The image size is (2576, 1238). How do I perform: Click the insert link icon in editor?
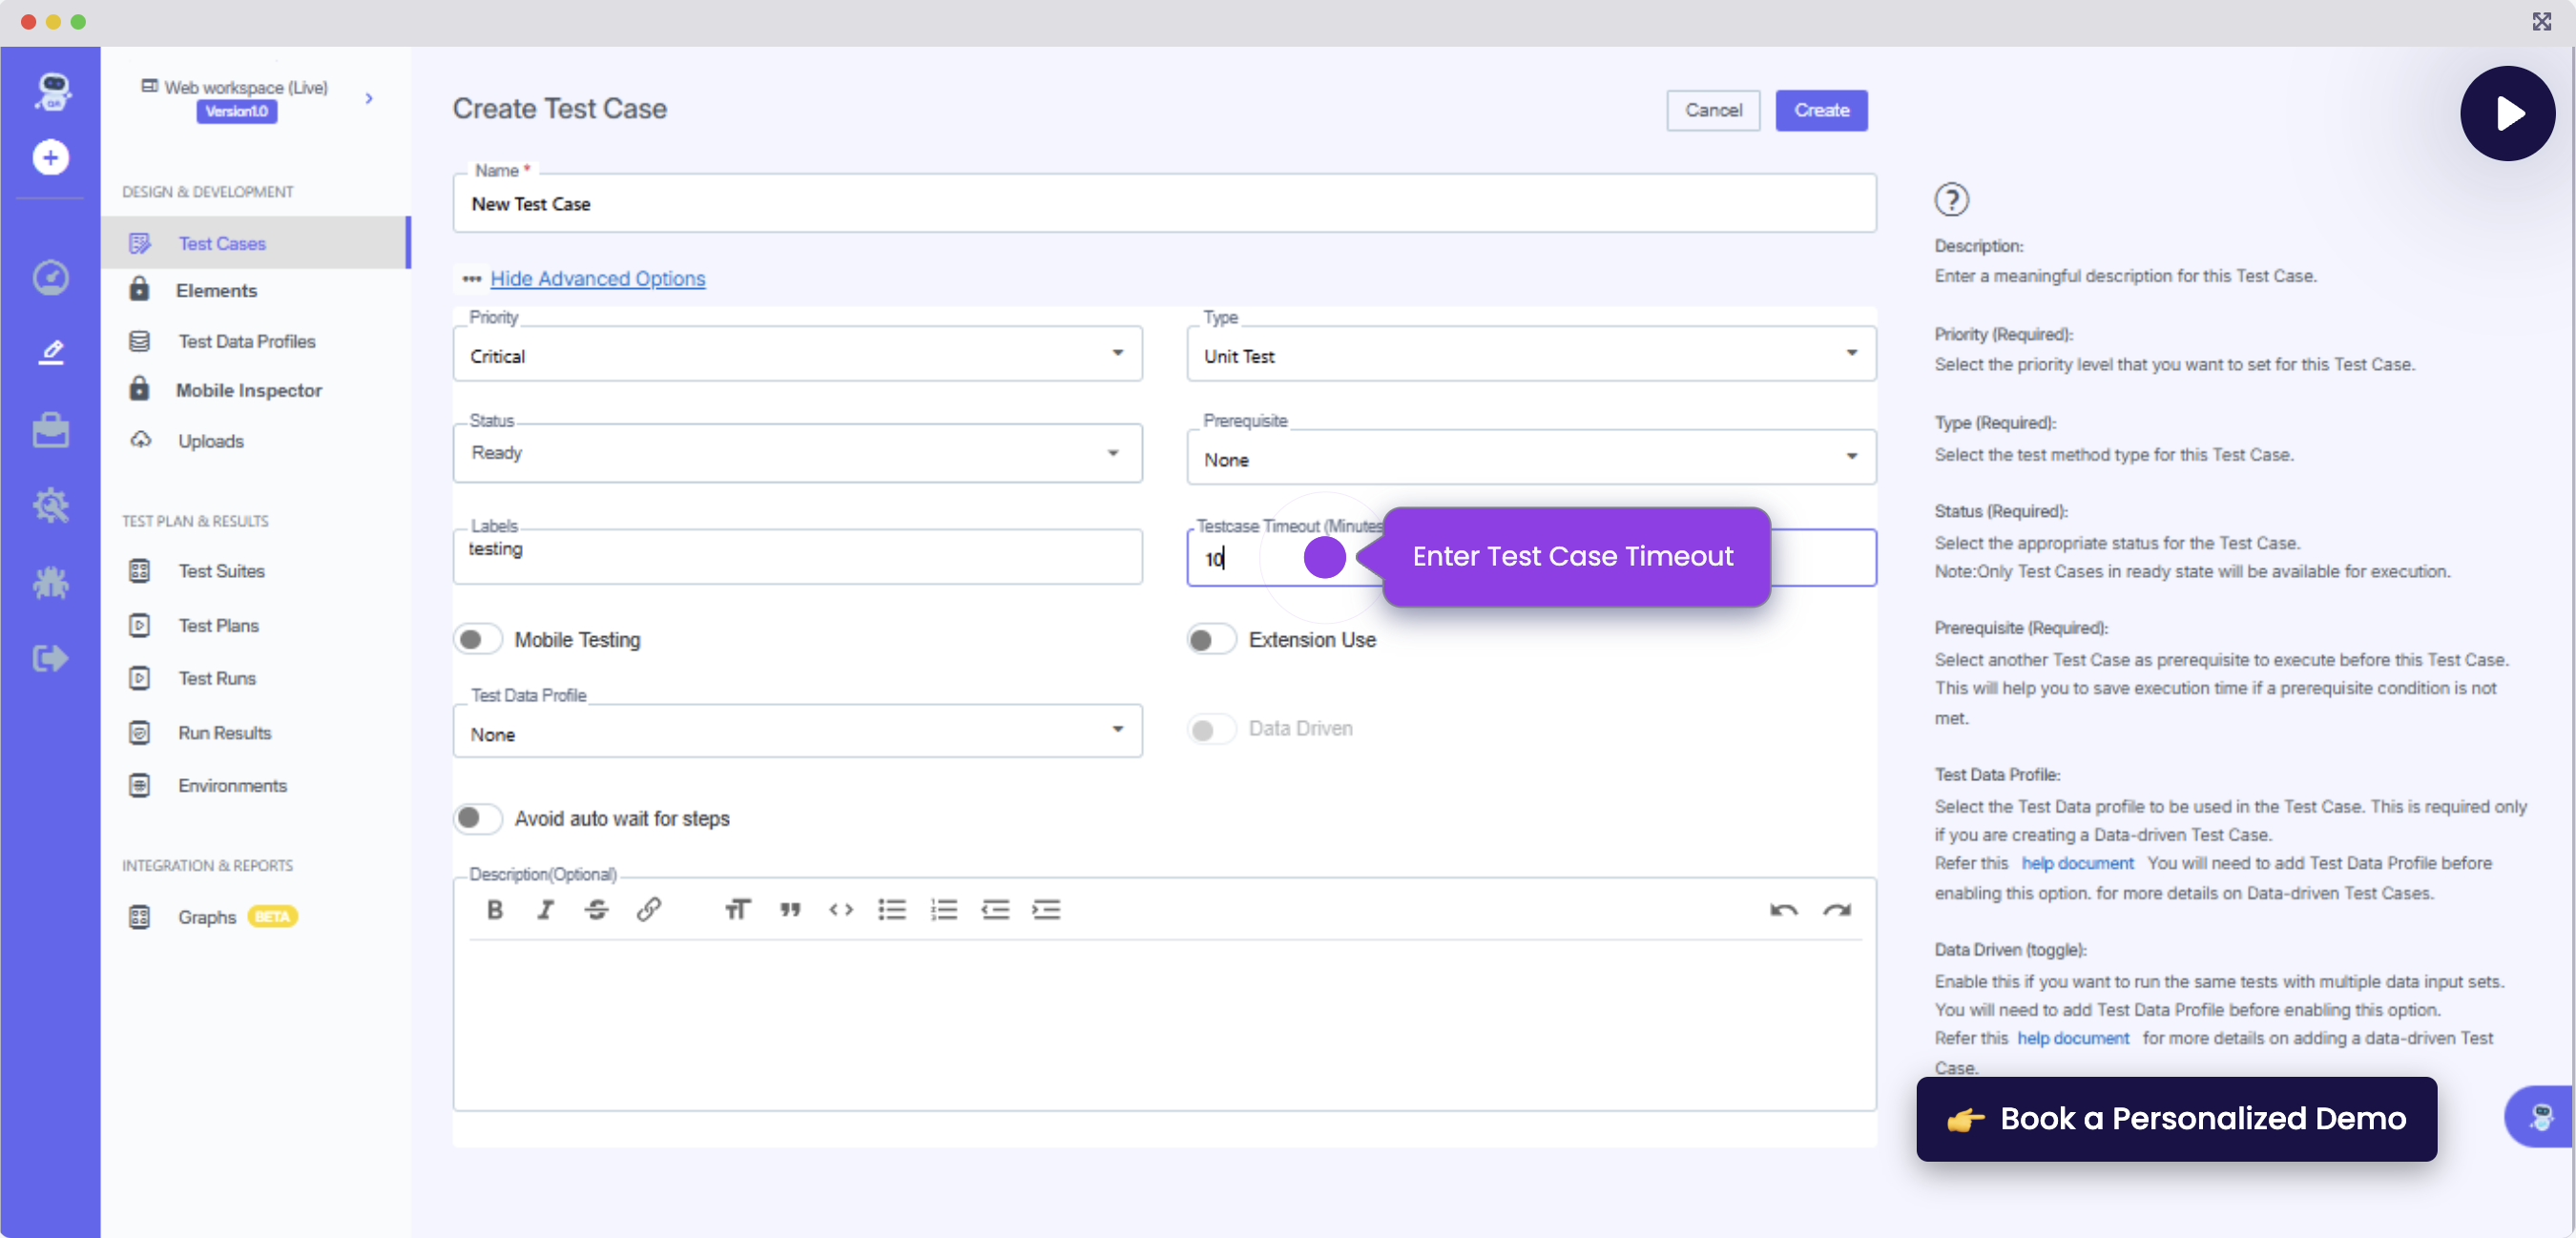coord(648,909)
